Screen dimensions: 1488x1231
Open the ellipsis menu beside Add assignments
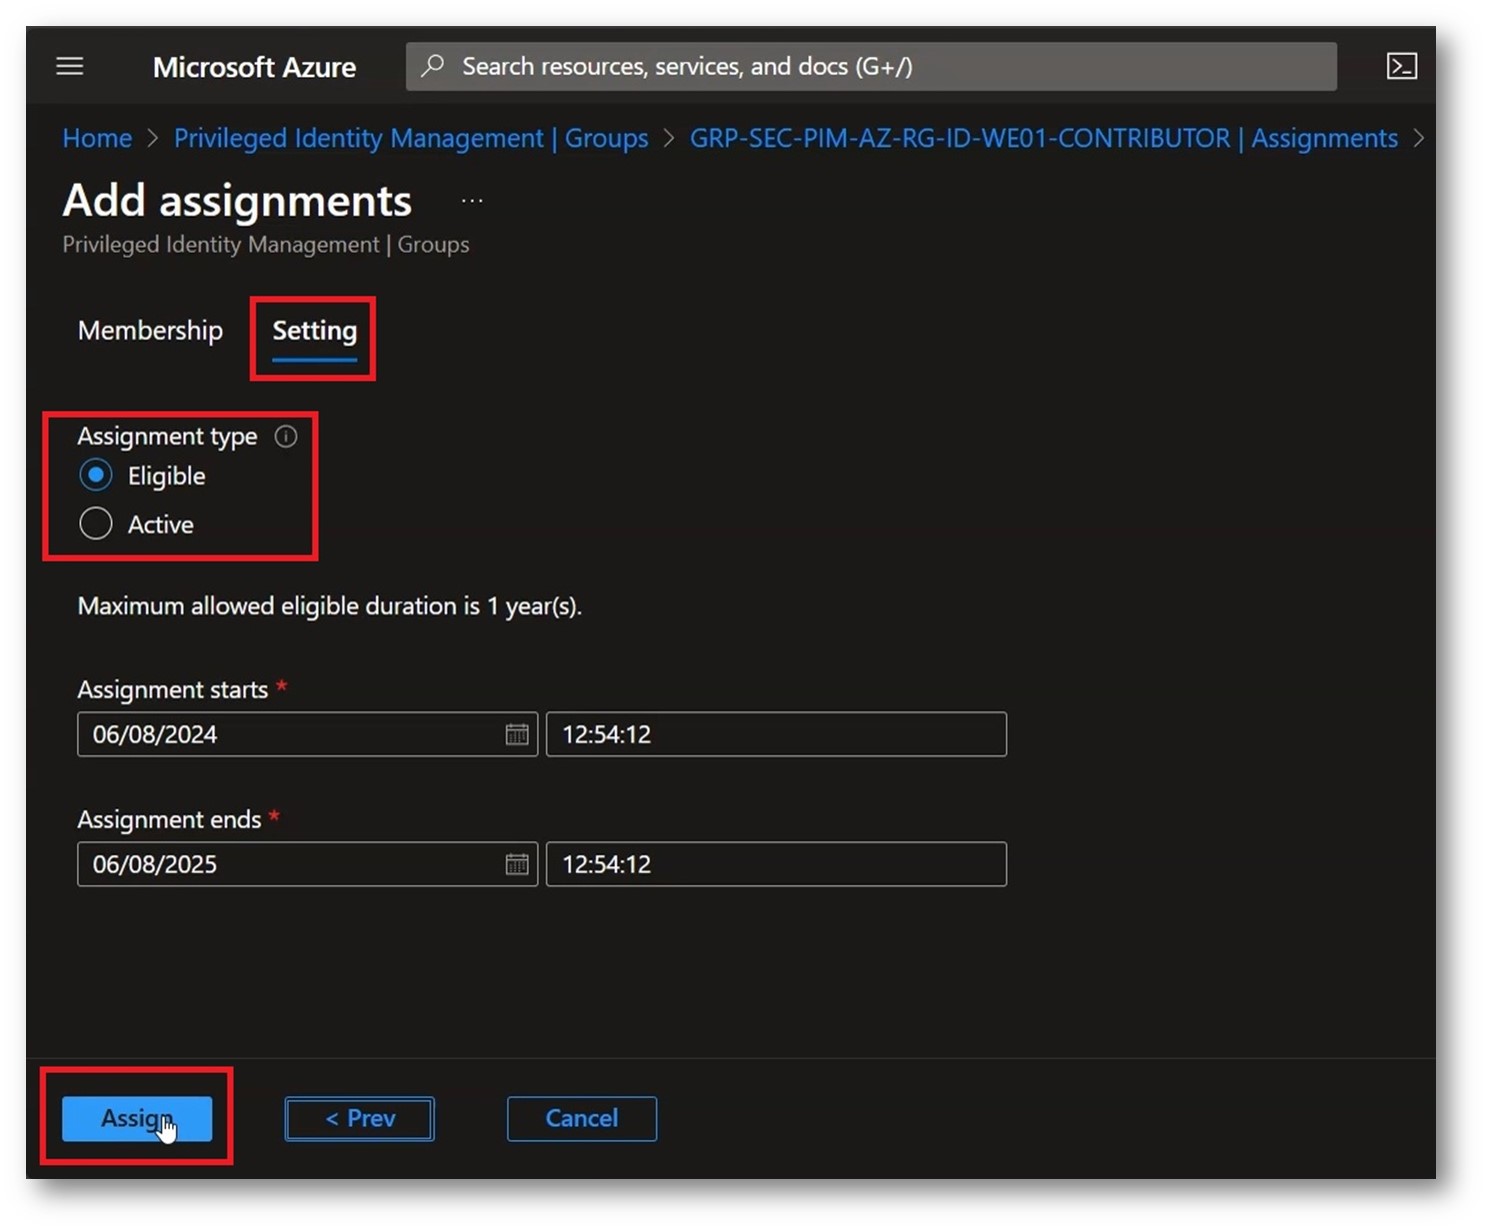pos(472,201)
